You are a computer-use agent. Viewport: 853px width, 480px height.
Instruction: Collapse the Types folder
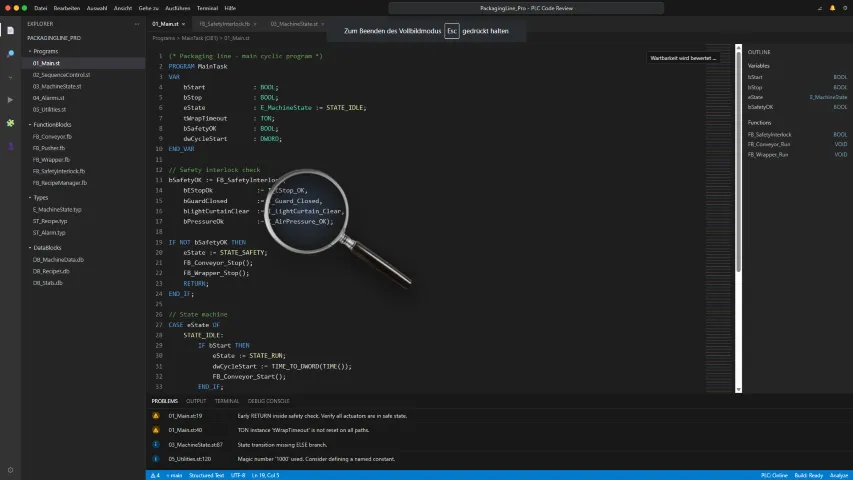click(30, 198)
